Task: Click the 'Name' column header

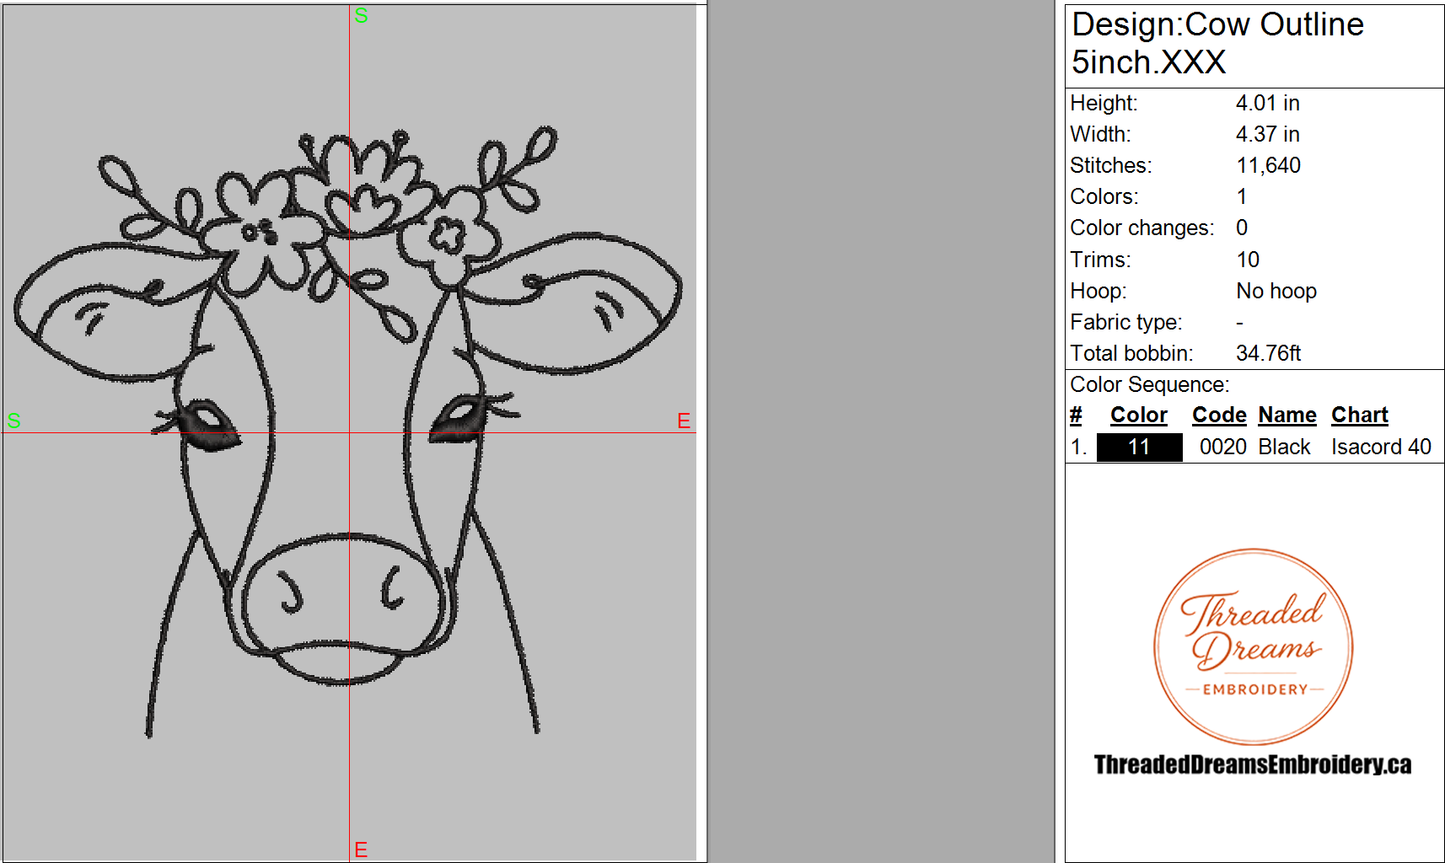Action: [1287, 415]
